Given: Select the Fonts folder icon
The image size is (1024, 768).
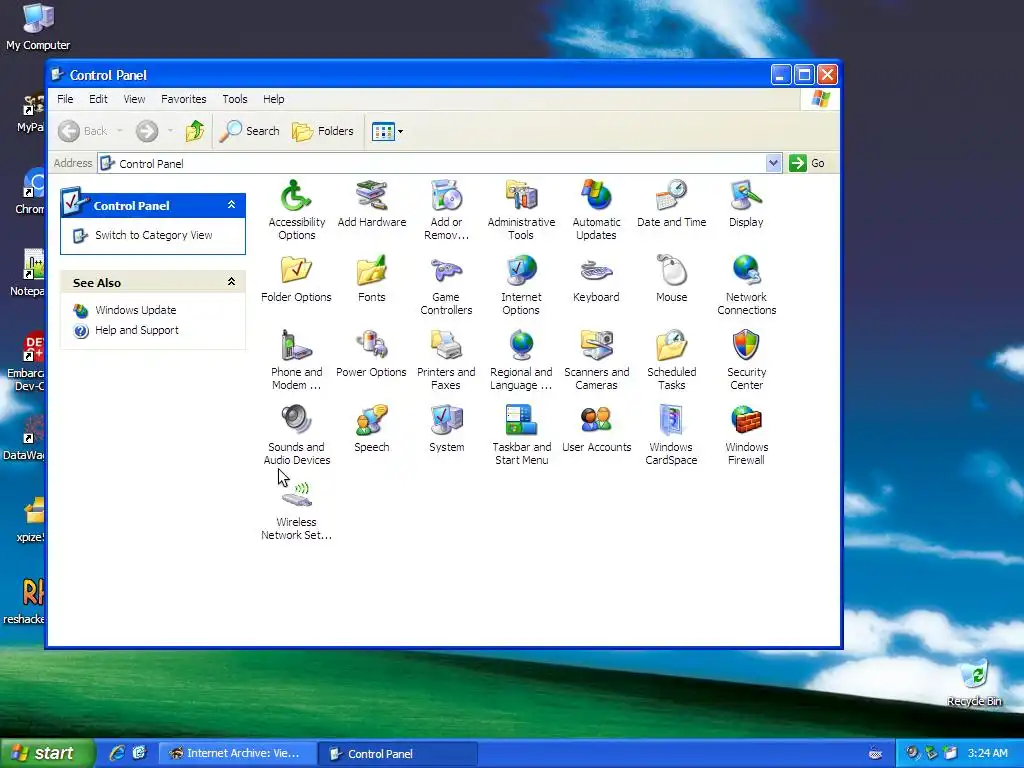Looking at the screenshot, I should tap(372, 270).
